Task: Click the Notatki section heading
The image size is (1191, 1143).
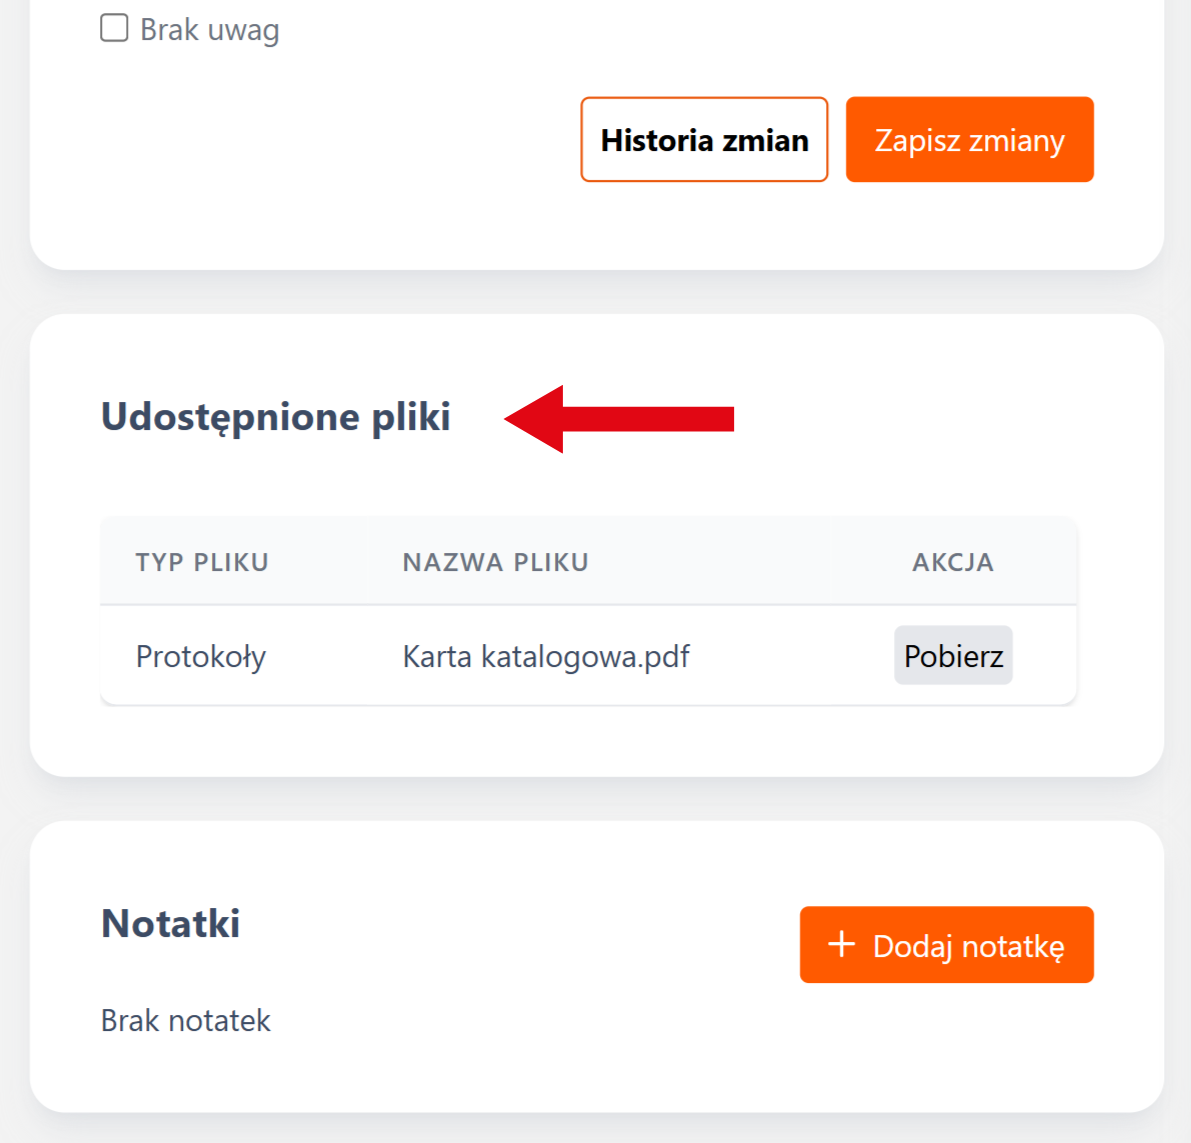Action: pos(171,923)
